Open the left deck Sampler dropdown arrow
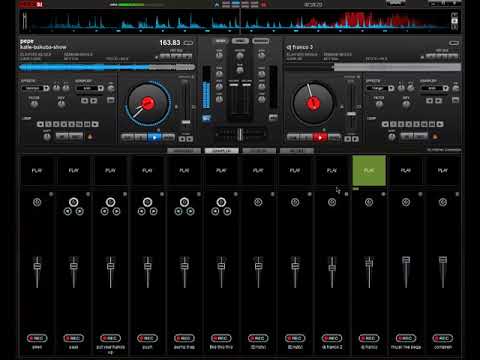The width and height of the screenshot is (480, 360). pos(100,88)
